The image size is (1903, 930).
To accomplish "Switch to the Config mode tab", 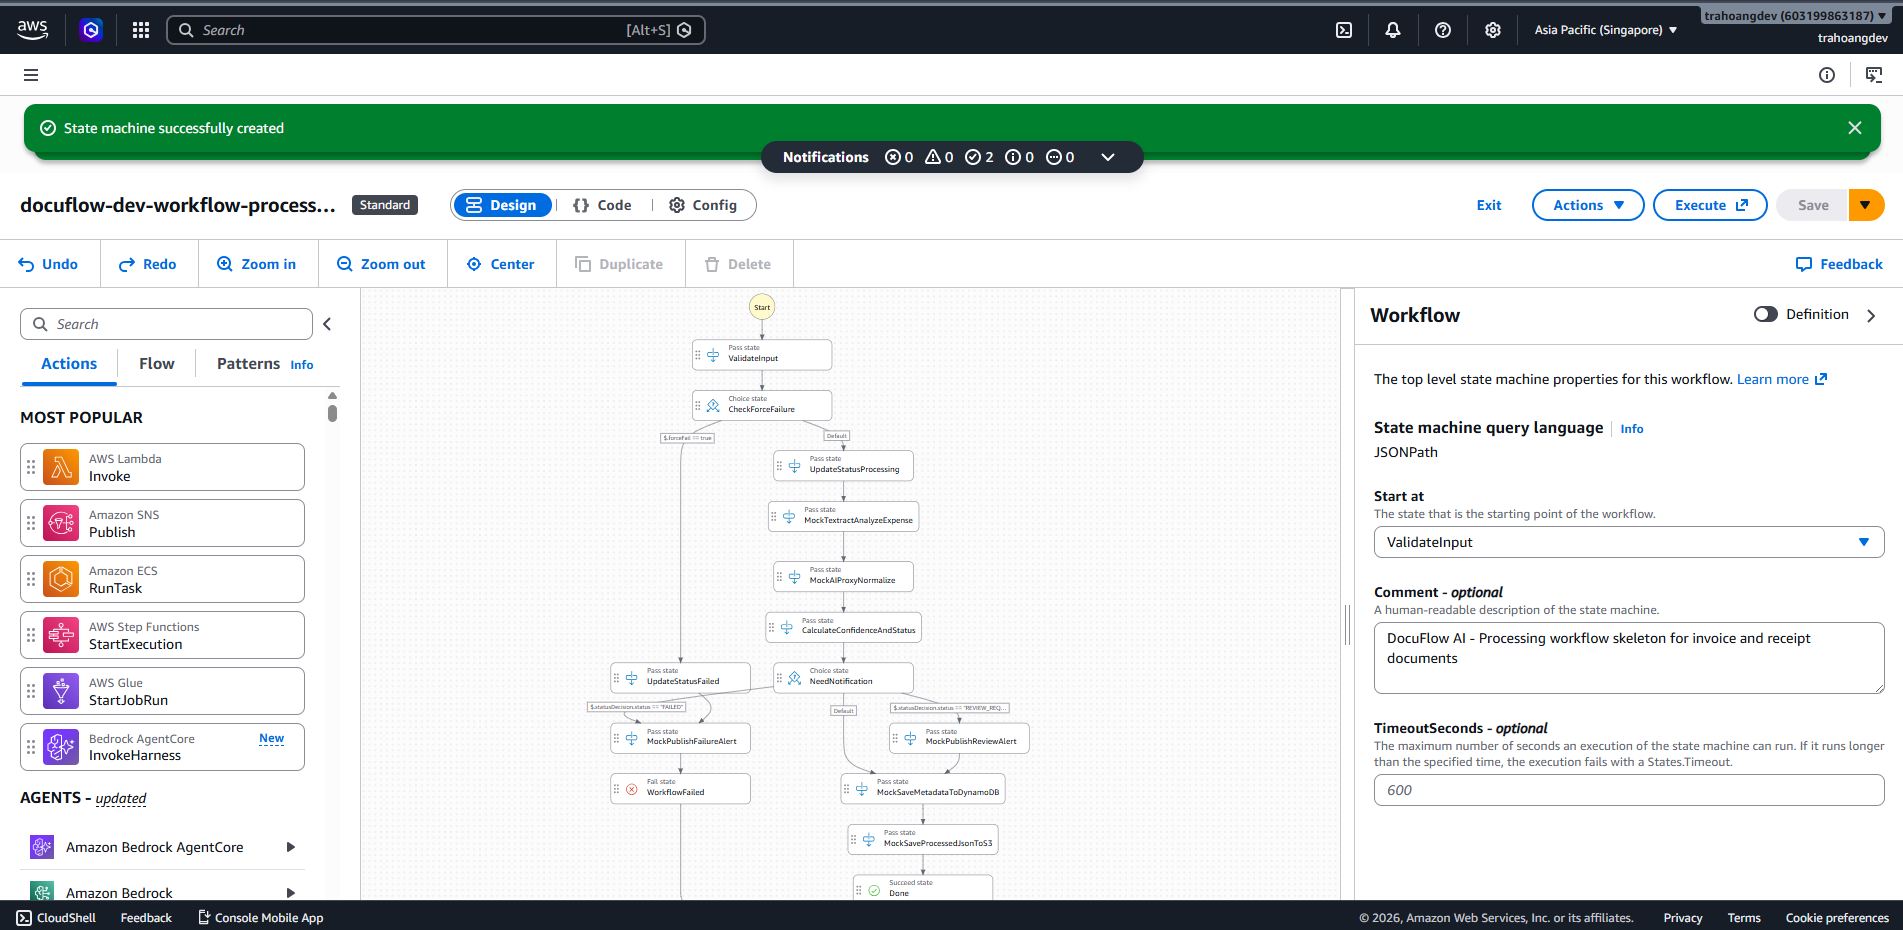I will coord(703,205).
